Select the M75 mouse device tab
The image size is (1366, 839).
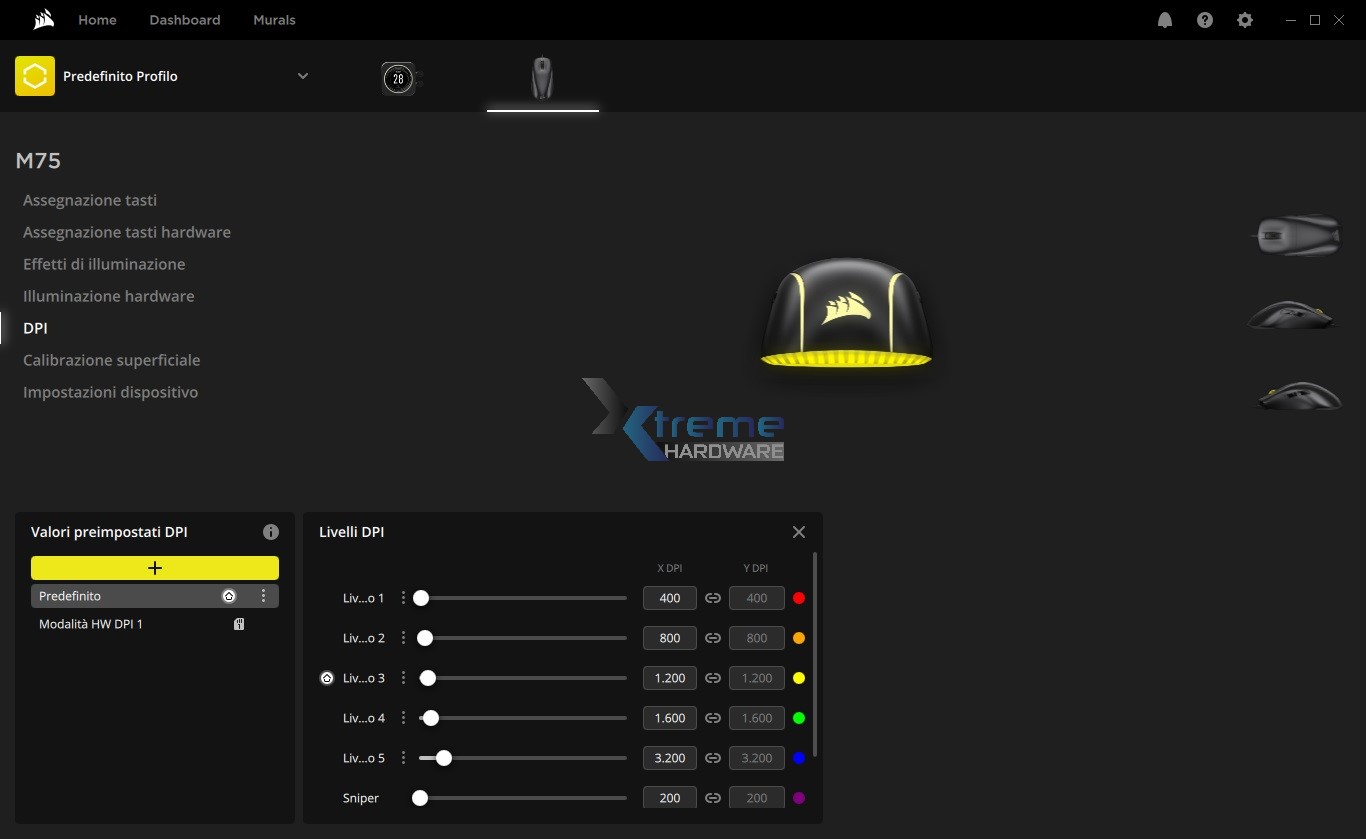tap(542, 78)
